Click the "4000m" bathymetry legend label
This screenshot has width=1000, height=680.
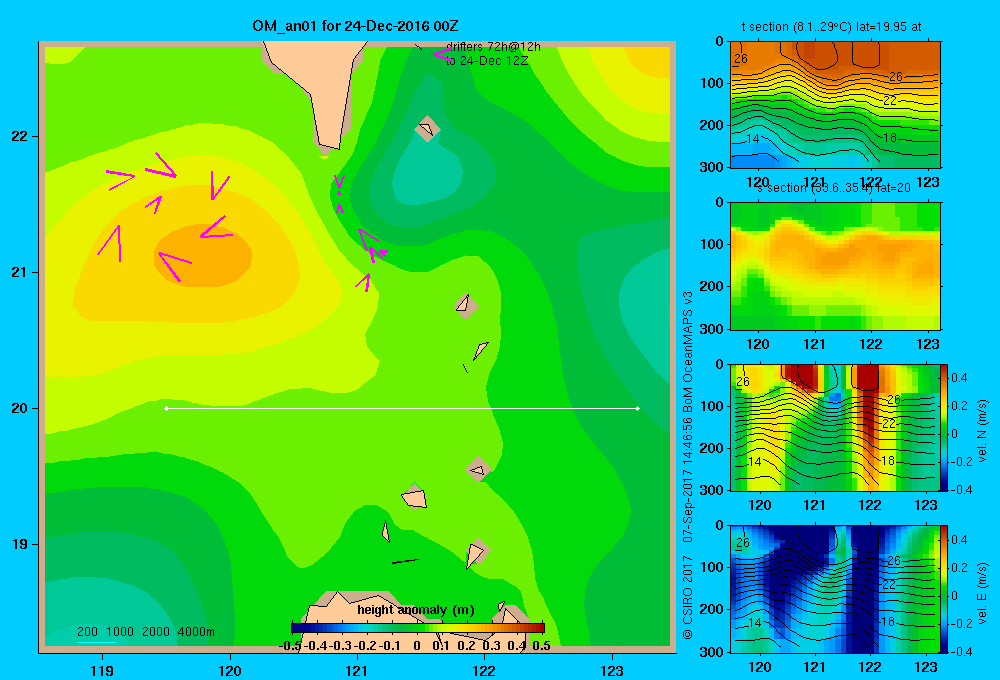point(196,632)
